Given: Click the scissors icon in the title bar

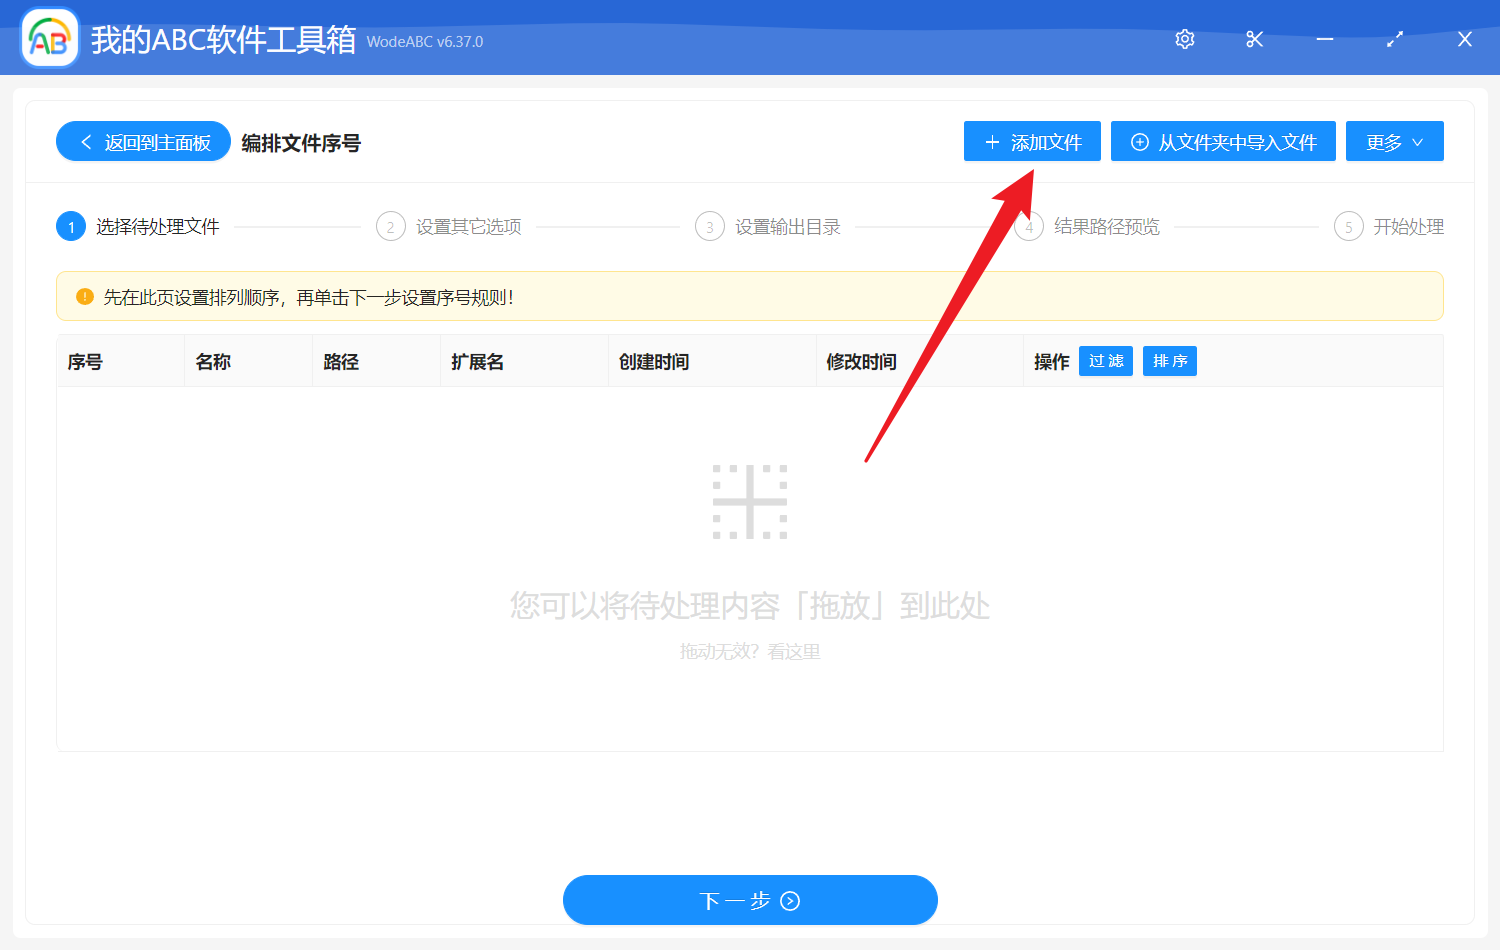Looking at the screenshot, I should (x=1254, y=38).
